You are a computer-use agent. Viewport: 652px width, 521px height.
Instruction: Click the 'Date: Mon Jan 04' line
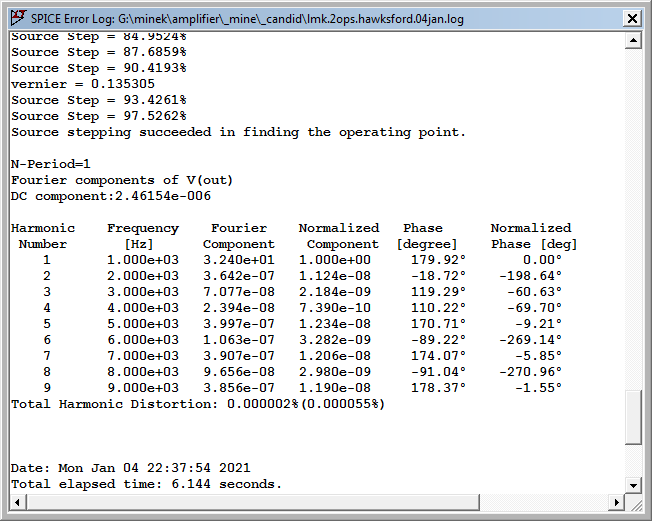(x=131, y=468)
